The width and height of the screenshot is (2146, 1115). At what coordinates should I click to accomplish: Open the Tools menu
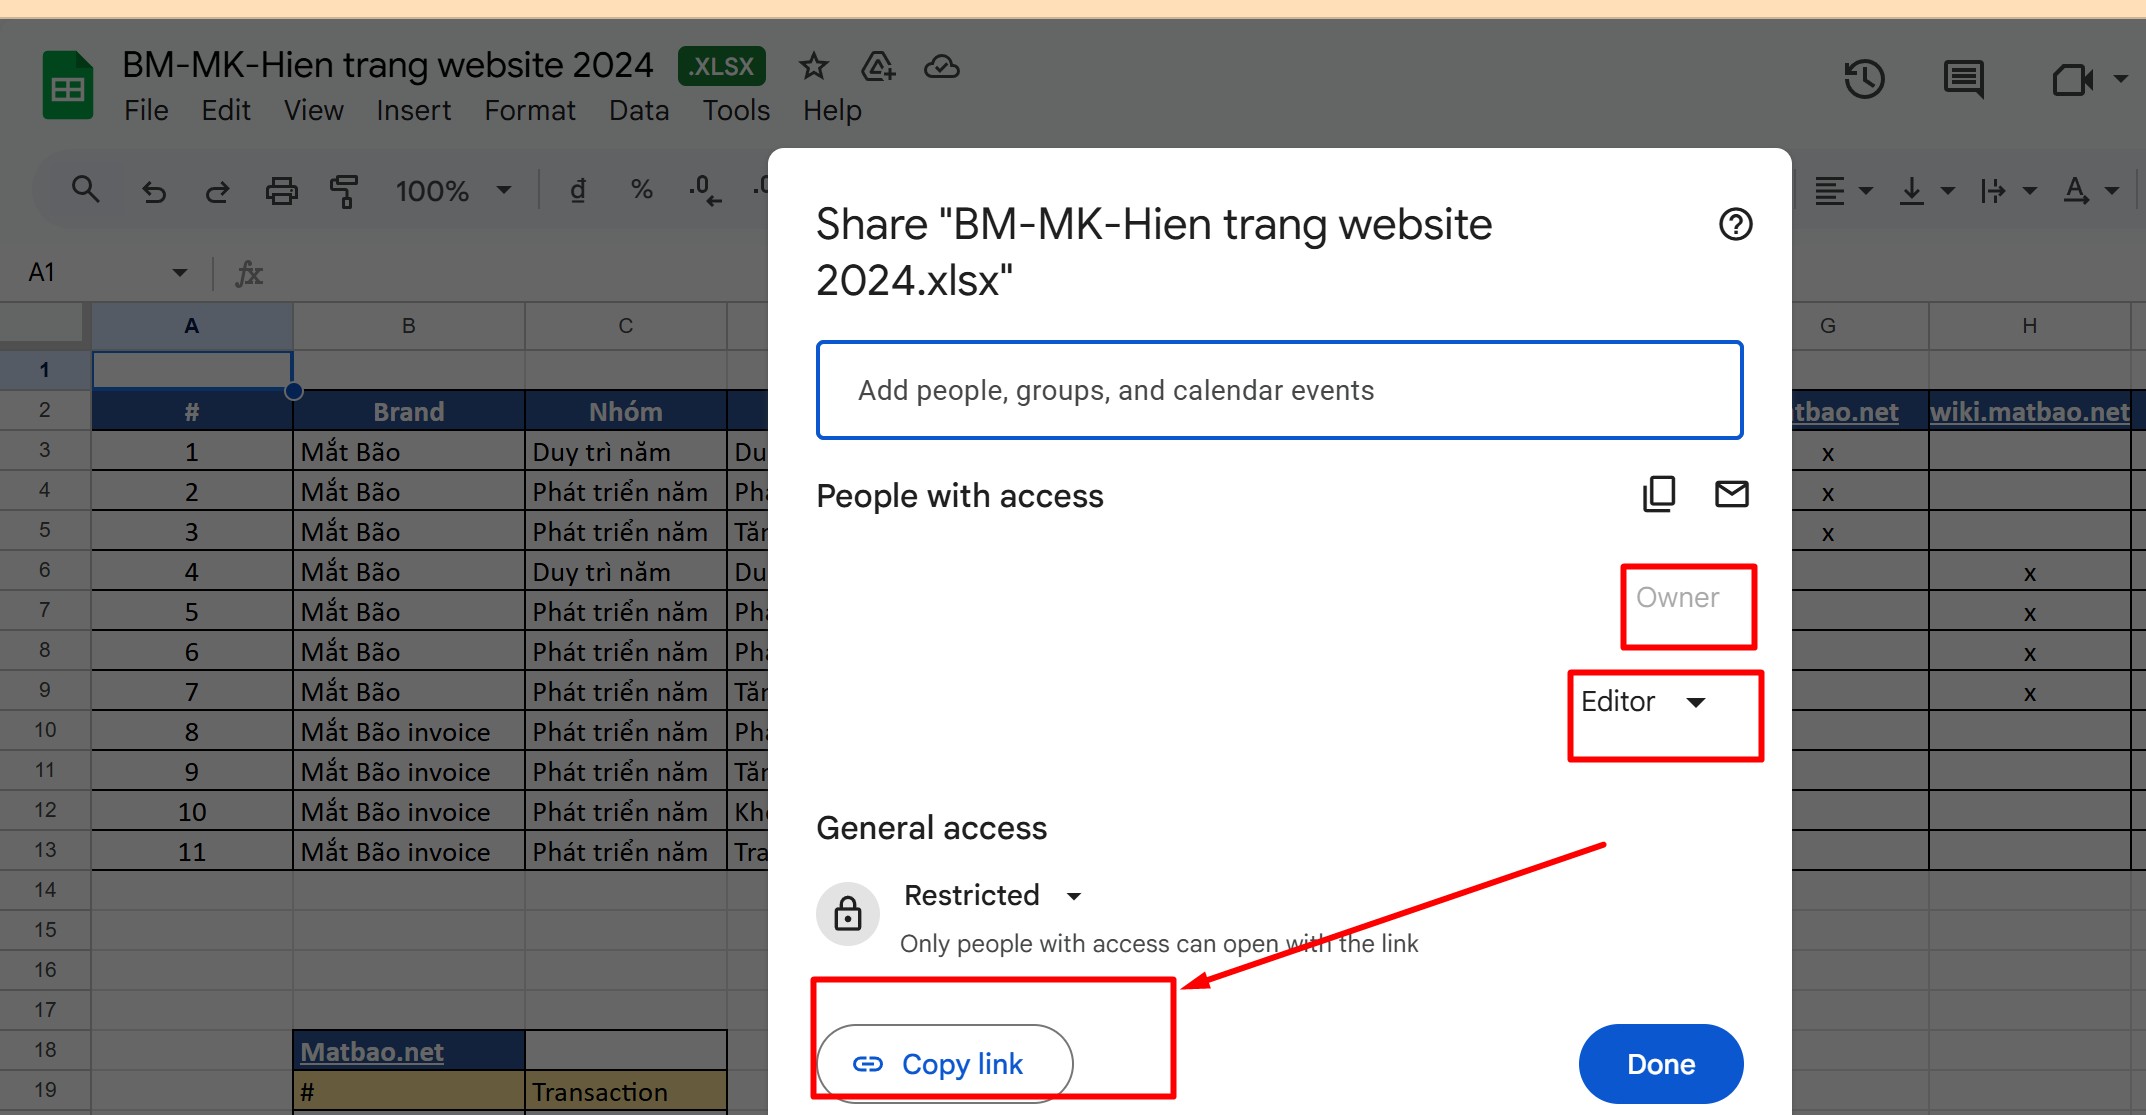[x=736, y=110]
